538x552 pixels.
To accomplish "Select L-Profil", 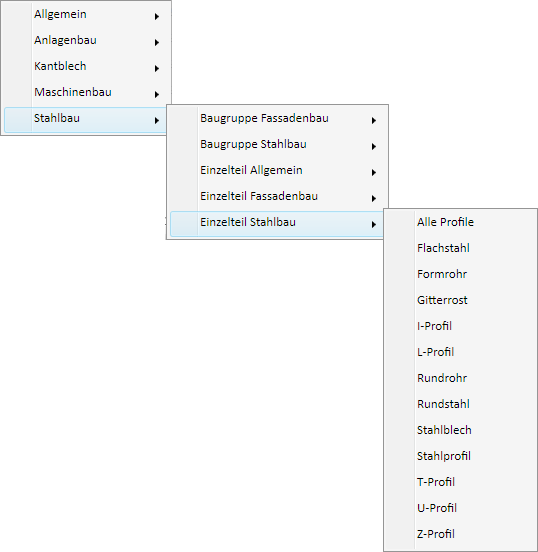I will [x=460, y=352].
